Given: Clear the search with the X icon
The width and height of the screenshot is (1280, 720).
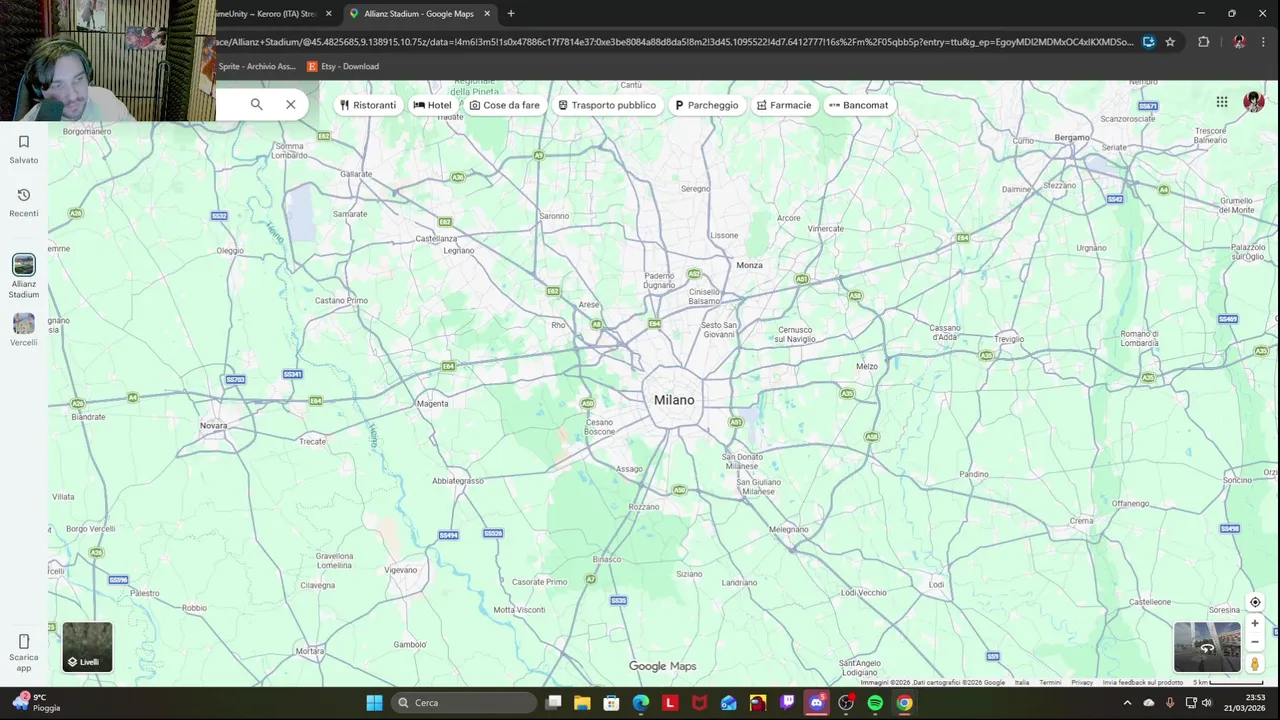Looking at the screenshot, I should [291, 104].
